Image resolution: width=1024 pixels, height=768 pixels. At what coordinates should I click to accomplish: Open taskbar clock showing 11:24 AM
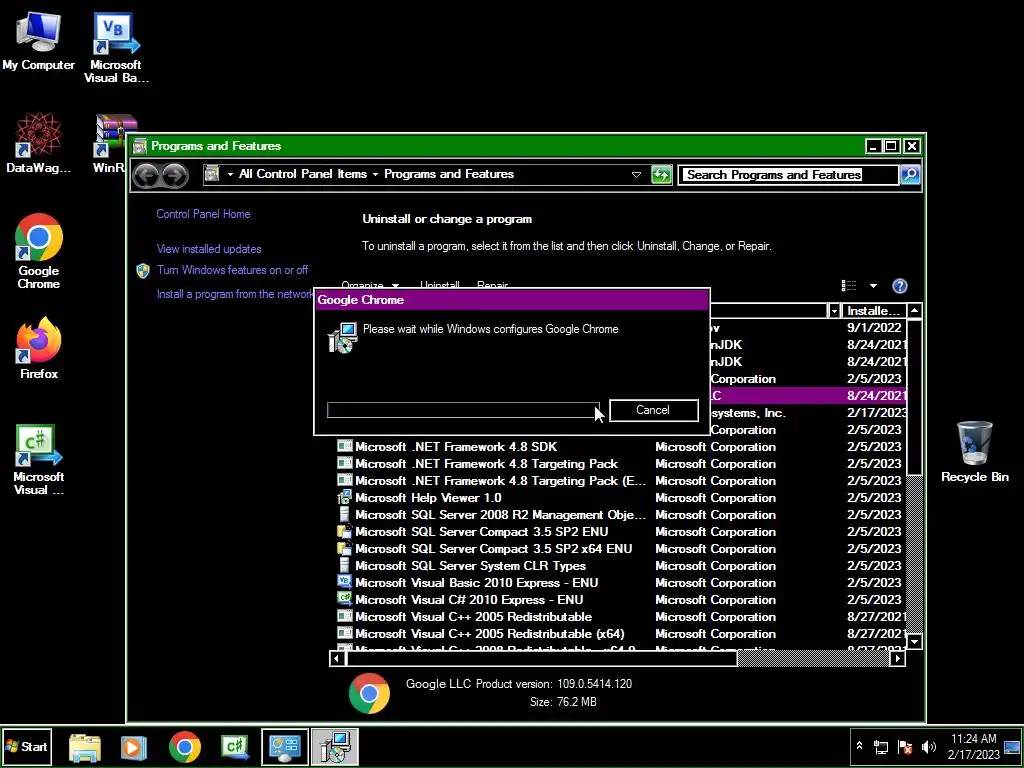[974, 746]
